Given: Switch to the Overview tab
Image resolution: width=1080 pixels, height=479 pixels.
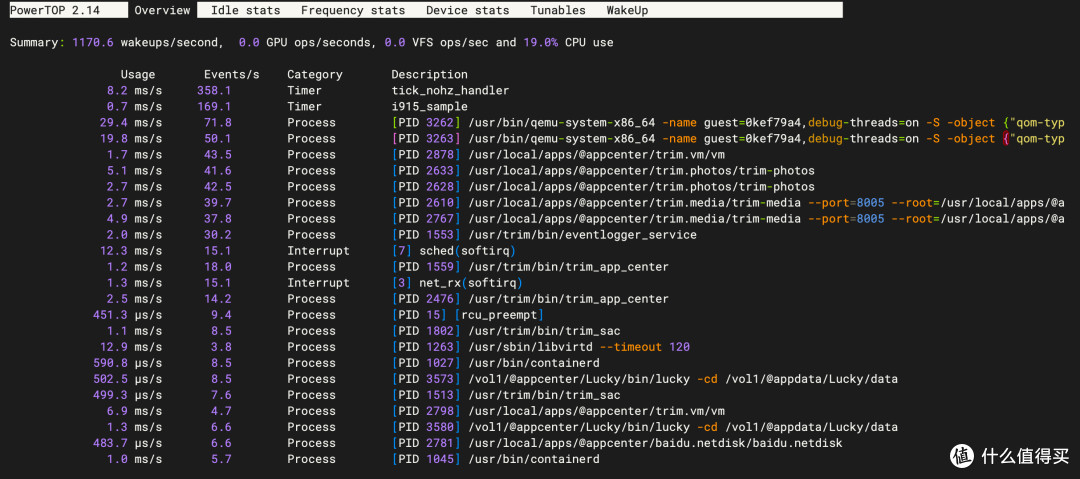Looking at the screenshot, I should click(x=163, y=10).
